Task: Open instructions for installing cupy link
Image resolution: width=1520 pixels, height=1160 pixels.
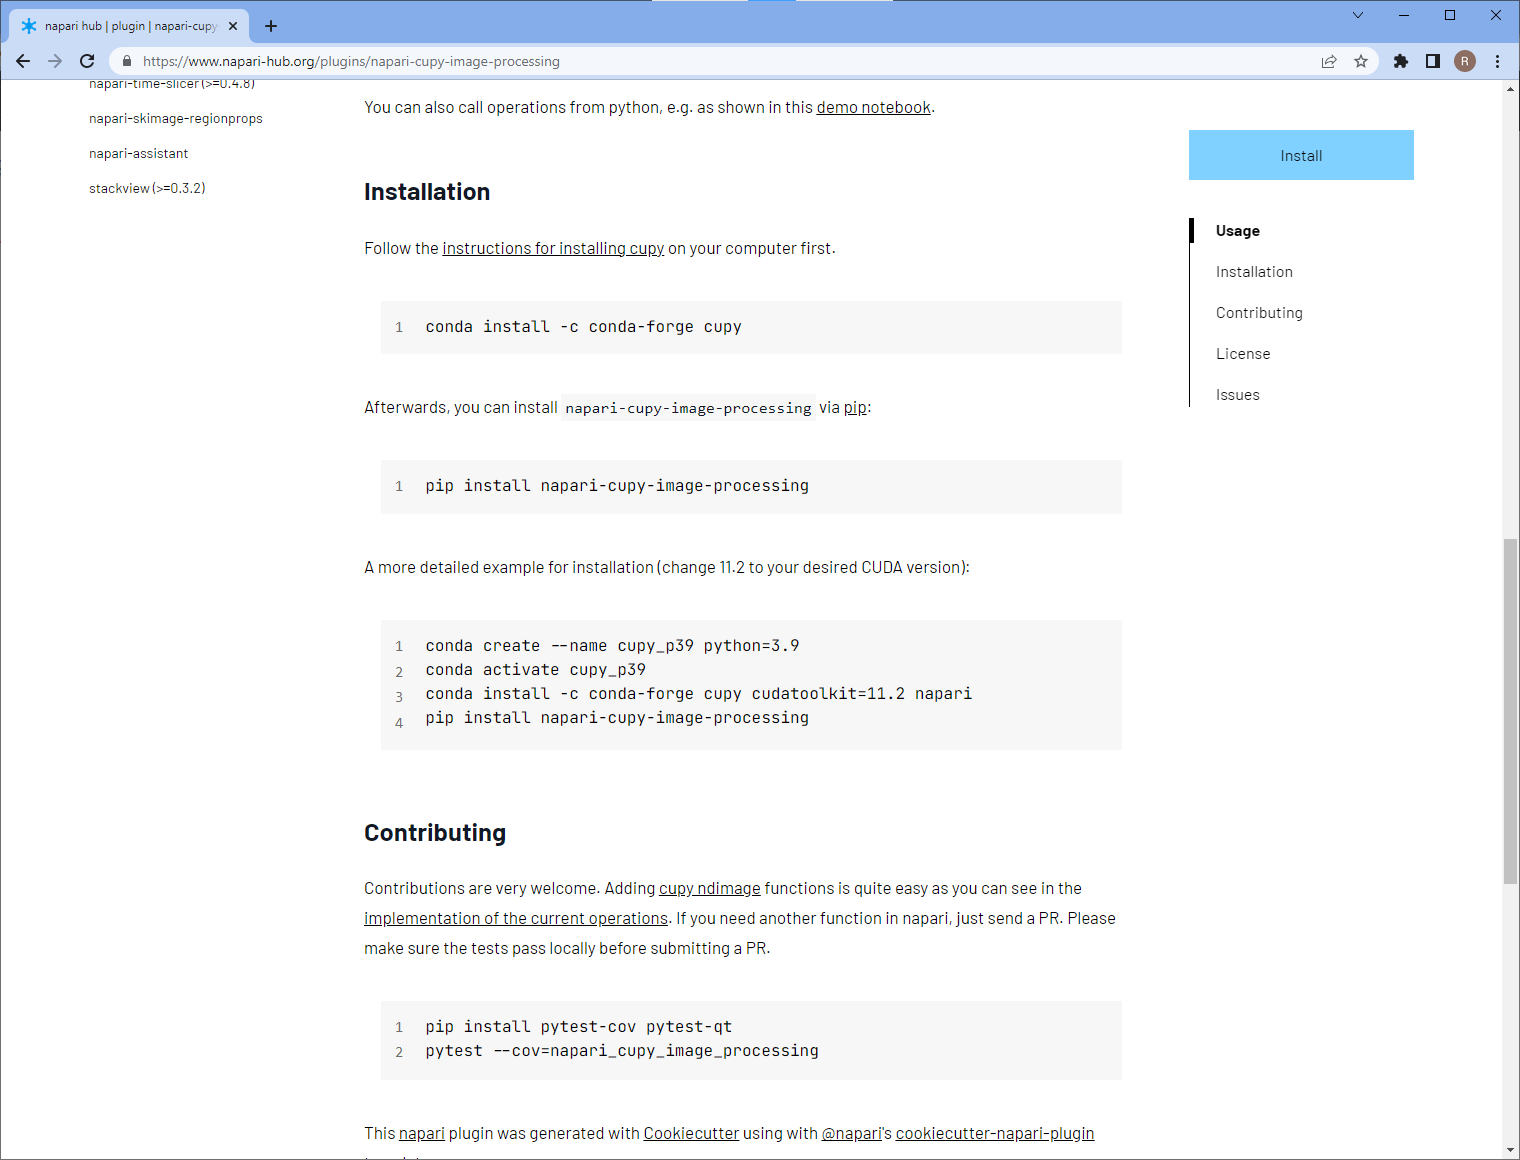Action: click(553, 248)
